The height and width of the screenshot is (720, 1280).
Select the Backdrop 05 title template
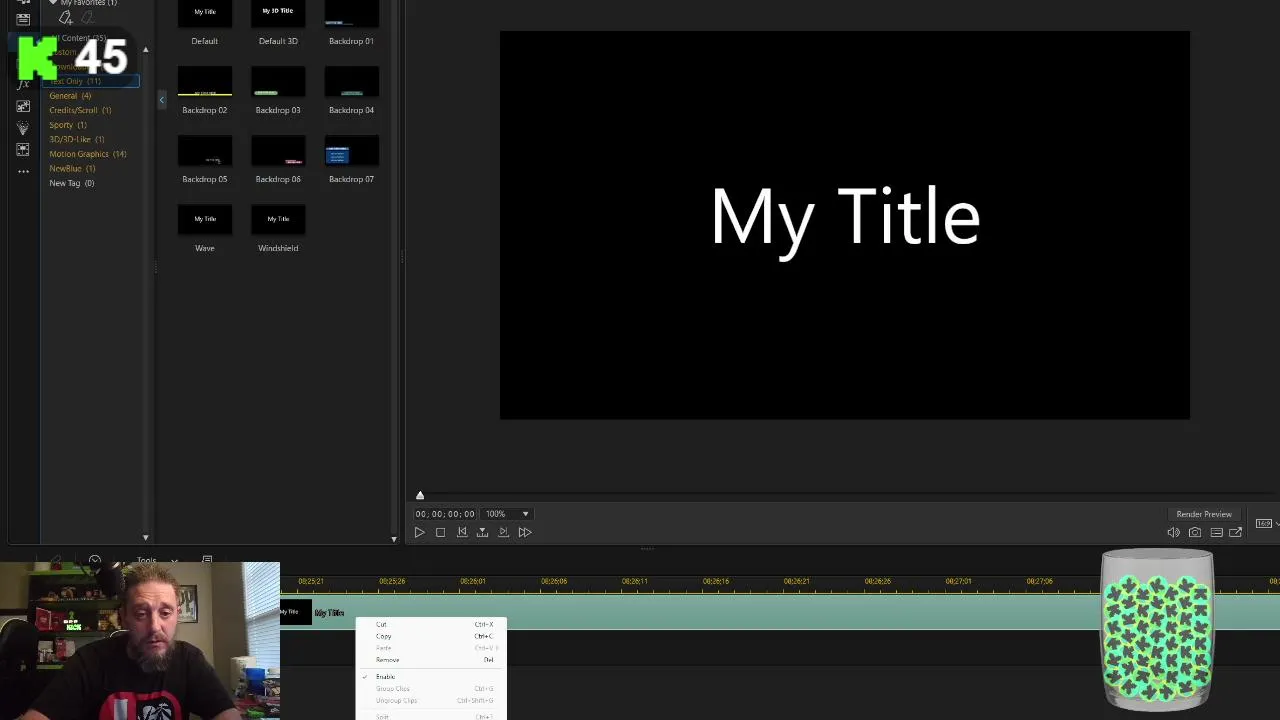click(x=205, y=159)
